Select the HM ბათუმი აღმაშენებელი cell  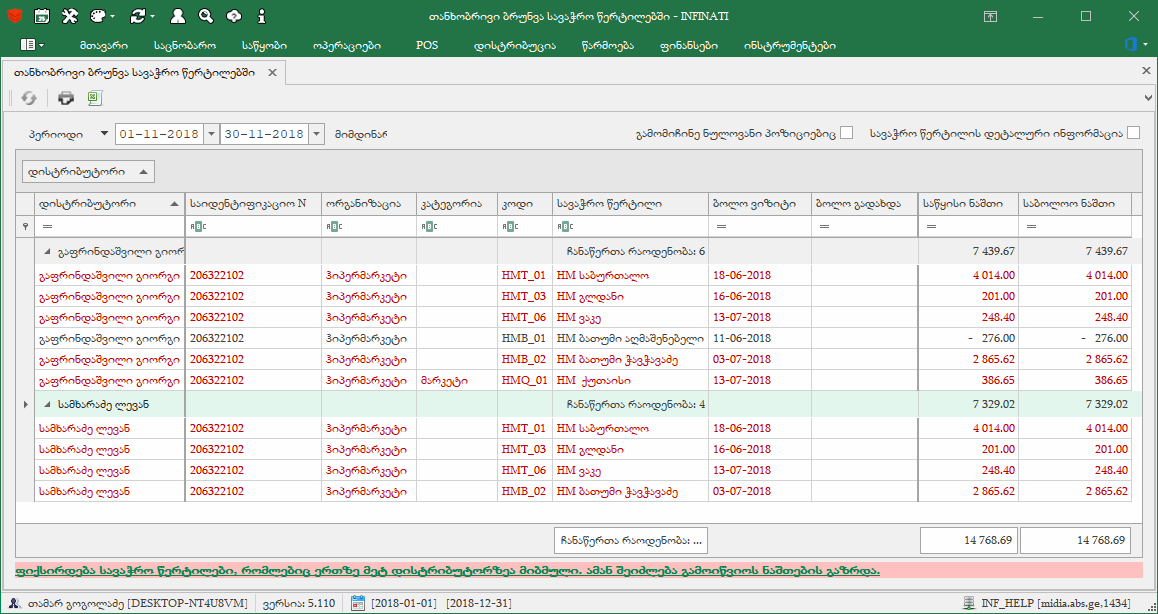point(630,338)
